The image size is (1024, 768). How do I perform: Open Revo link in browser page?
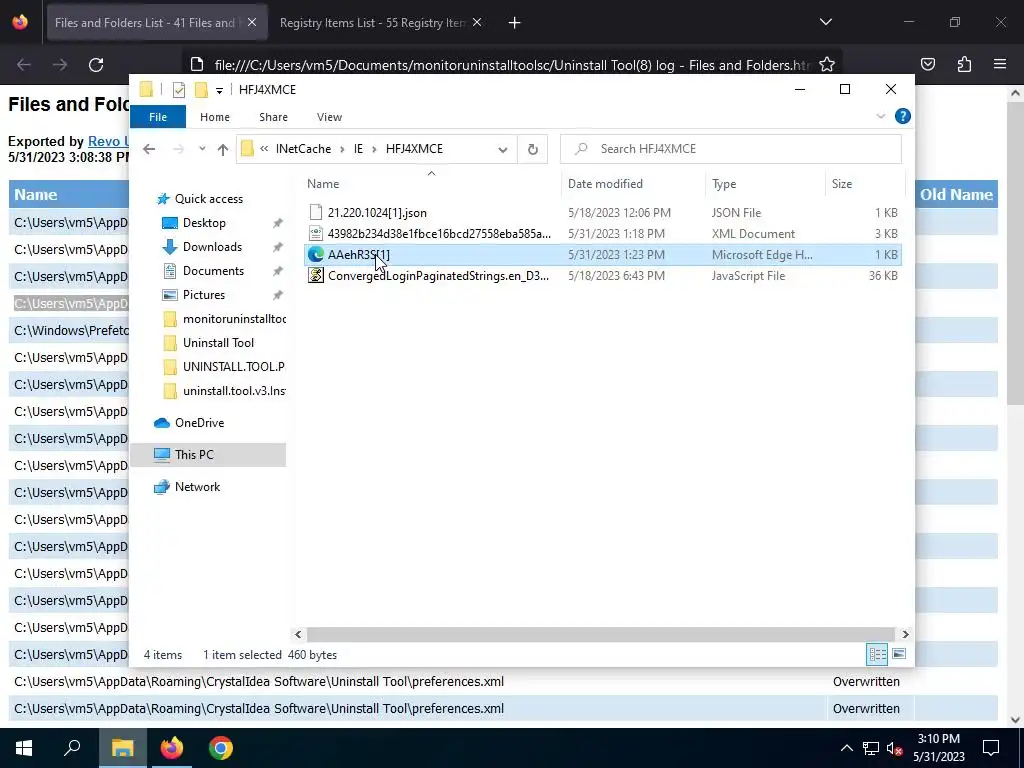coord(108,142)
